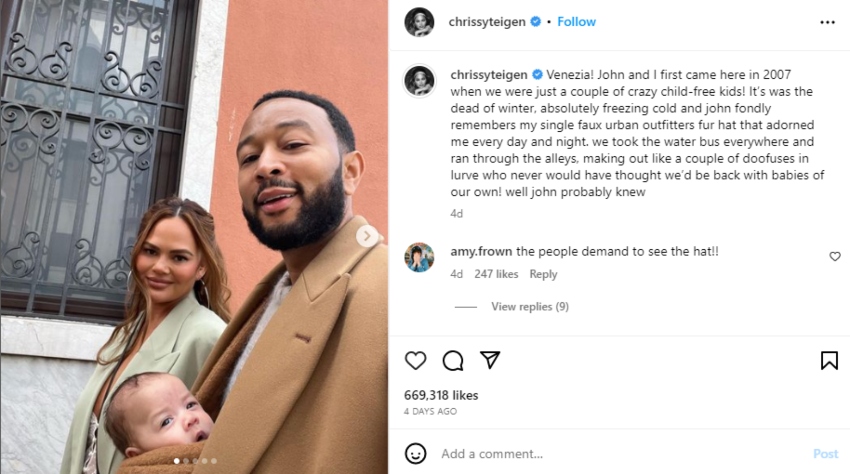Follow chrissyteigen

pos(576,22)
